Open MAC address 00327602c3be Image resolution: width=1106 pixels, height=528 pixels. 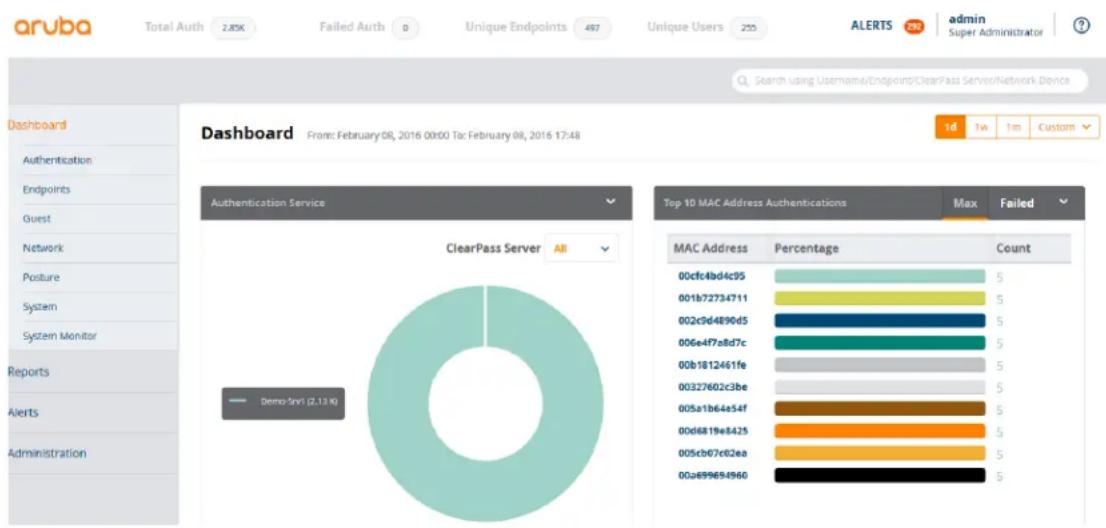click(x=712, y=387)
